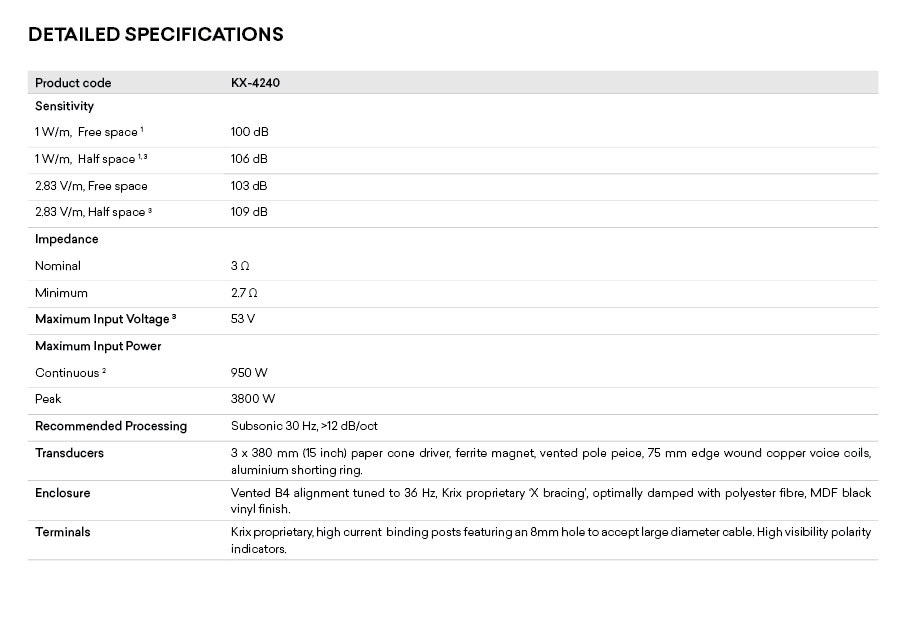Select the 950 W continuous power value
The width and height of the screenshot is (906, 617).
(249, 373)
